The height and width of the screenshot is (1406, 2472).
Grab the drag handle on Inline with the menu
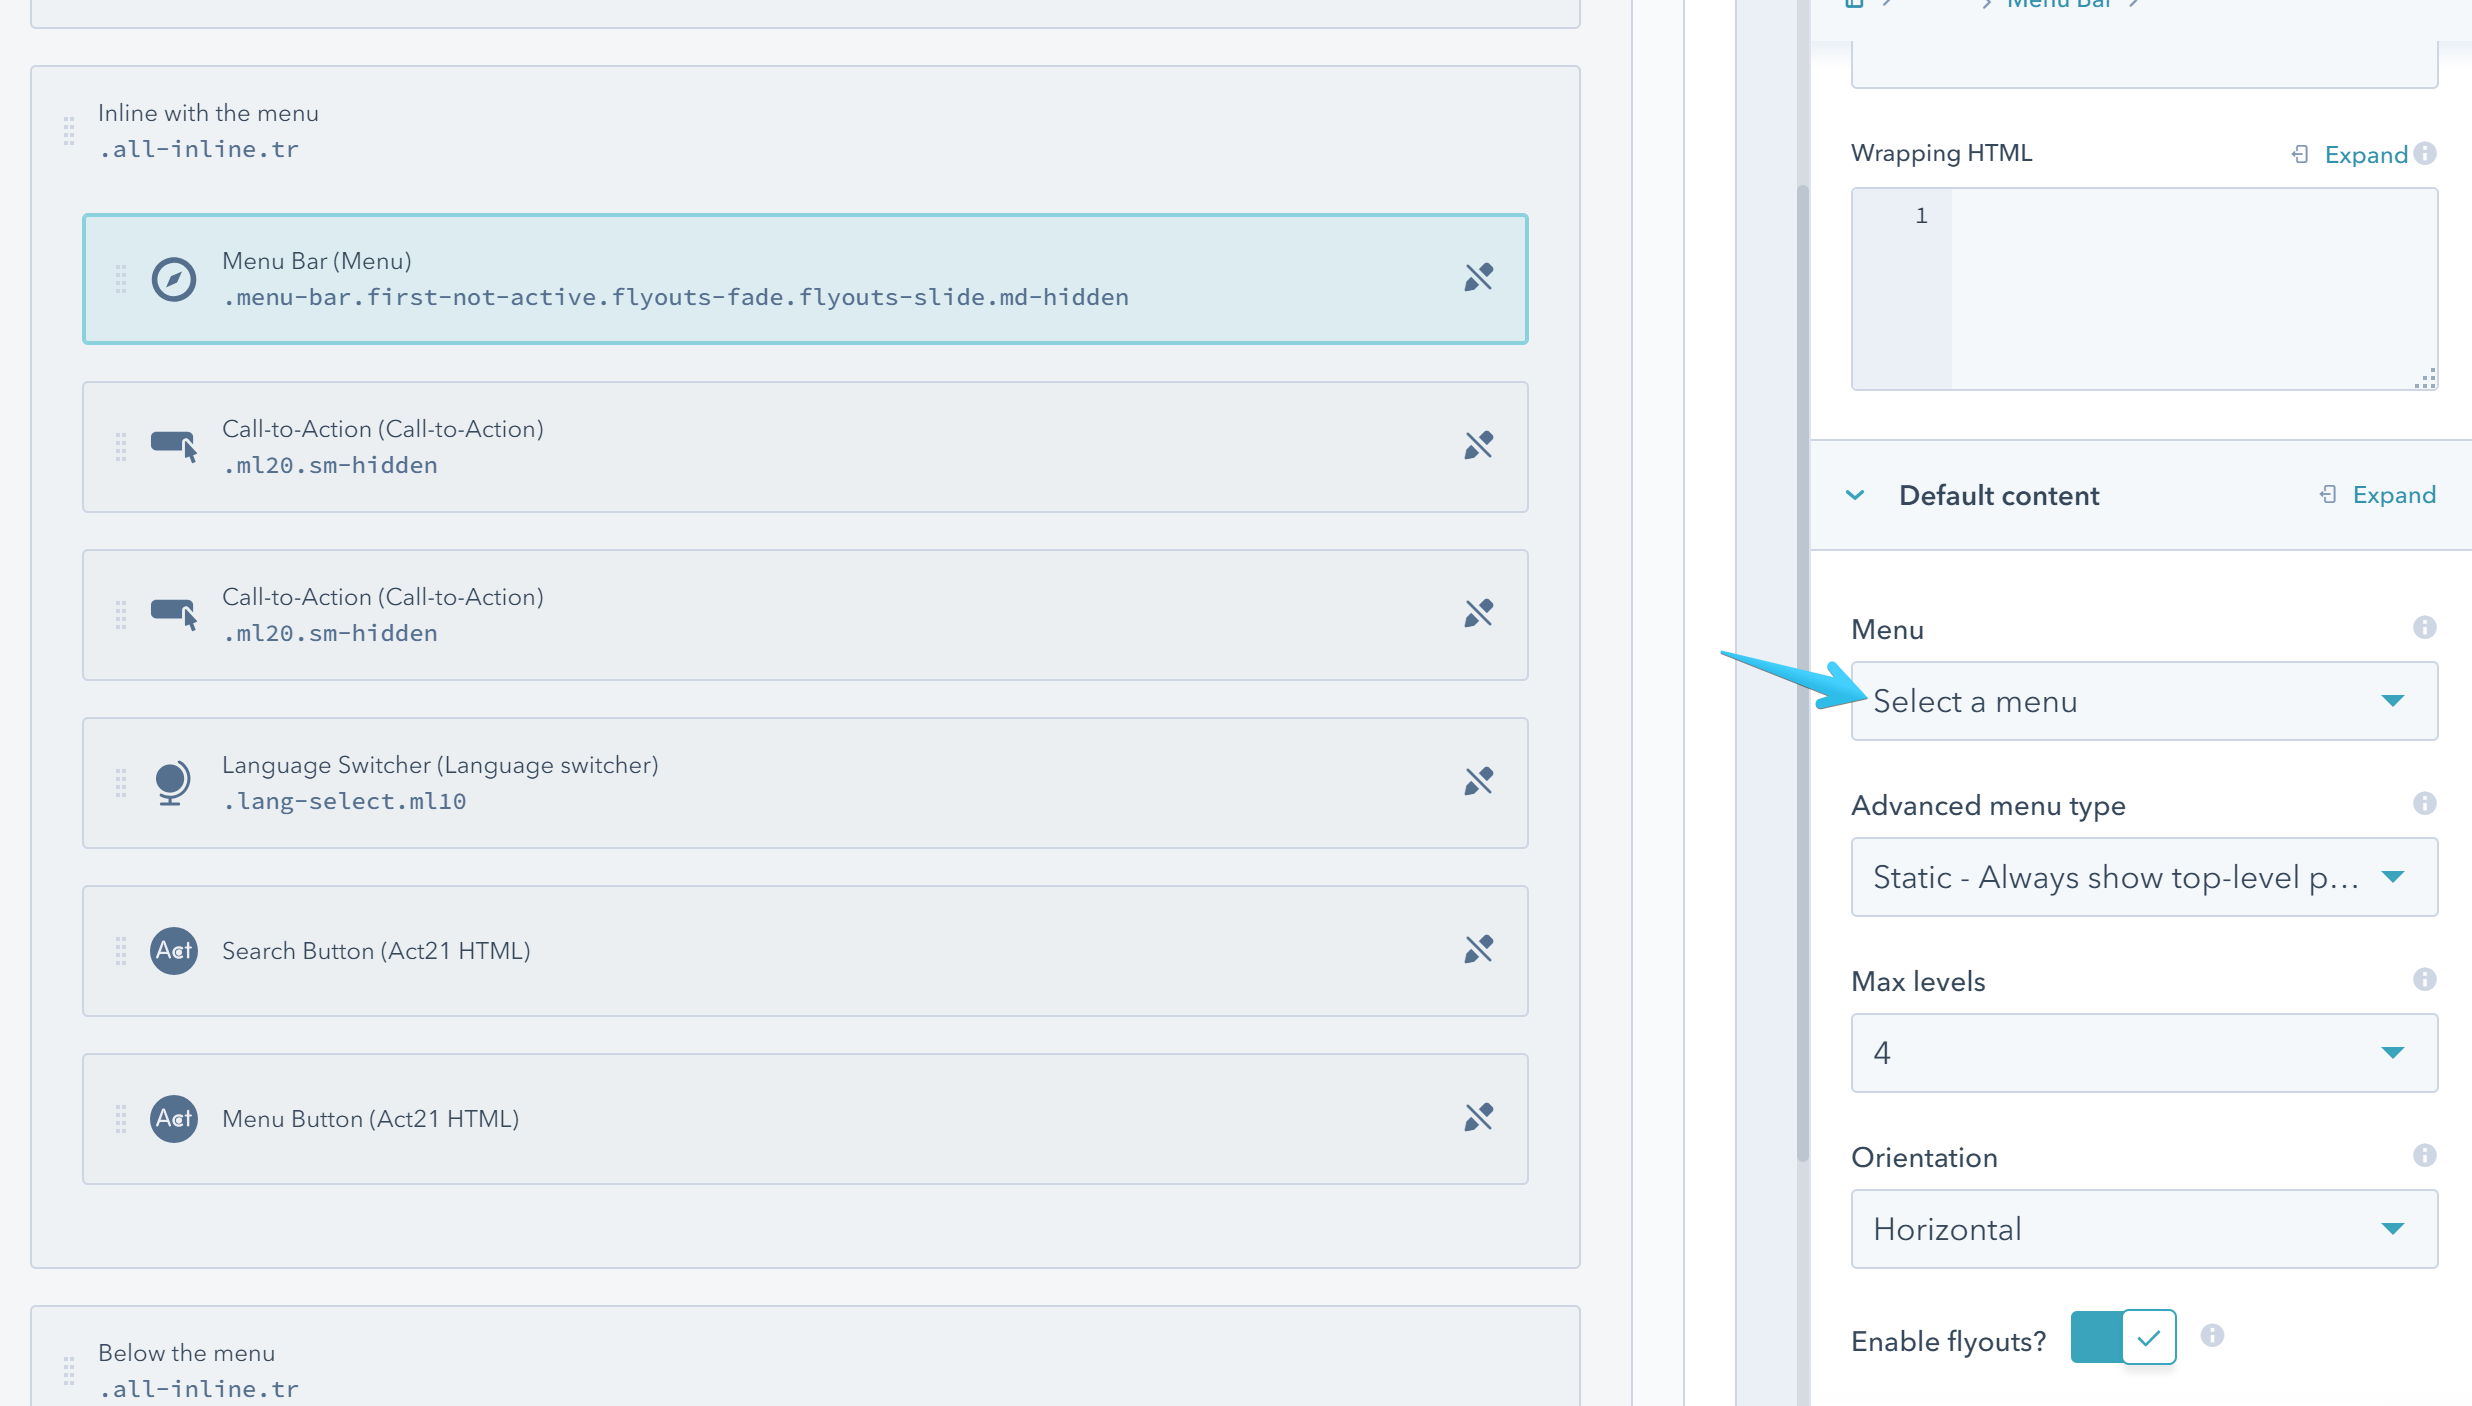click(68, 130)
